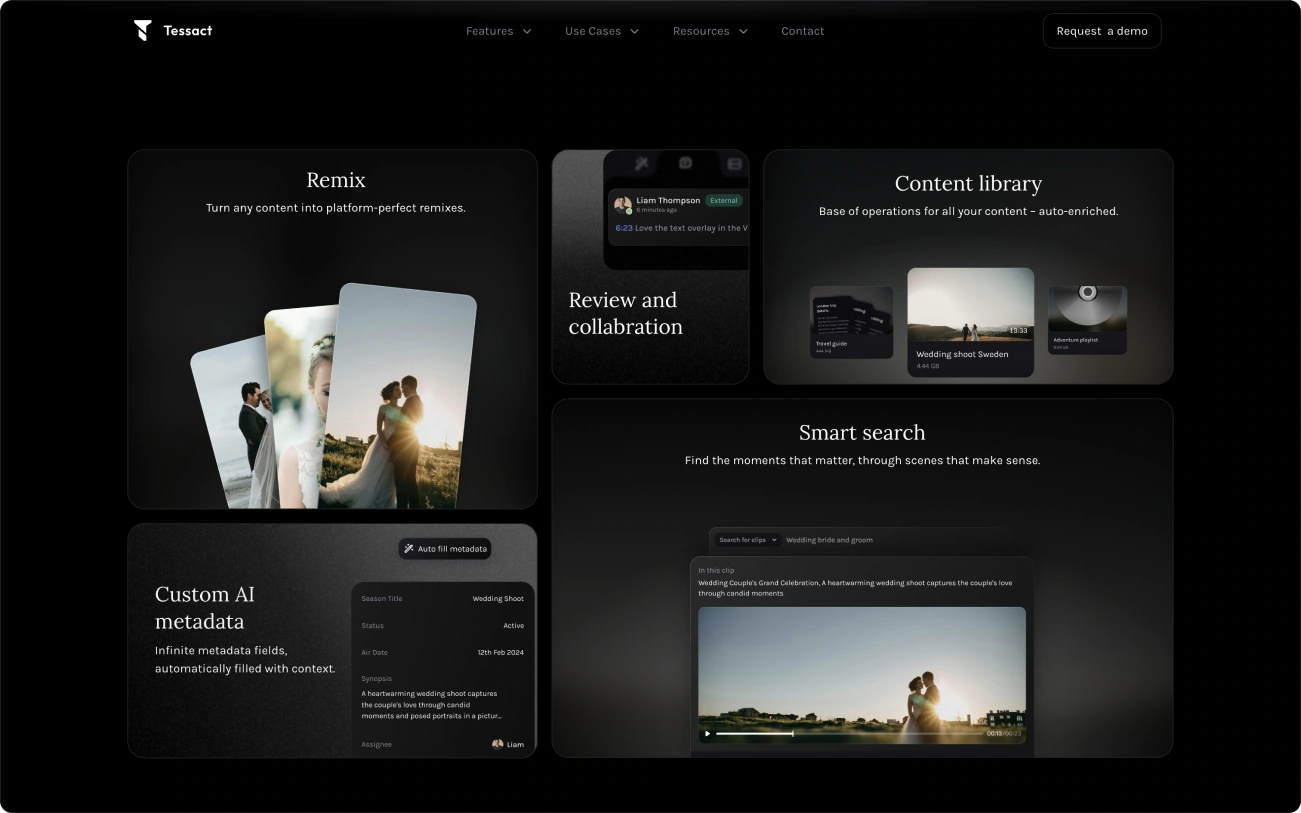Open the Wedding shoot Sweden thumbnail
Screen dimensions: 1301x813
971,305
